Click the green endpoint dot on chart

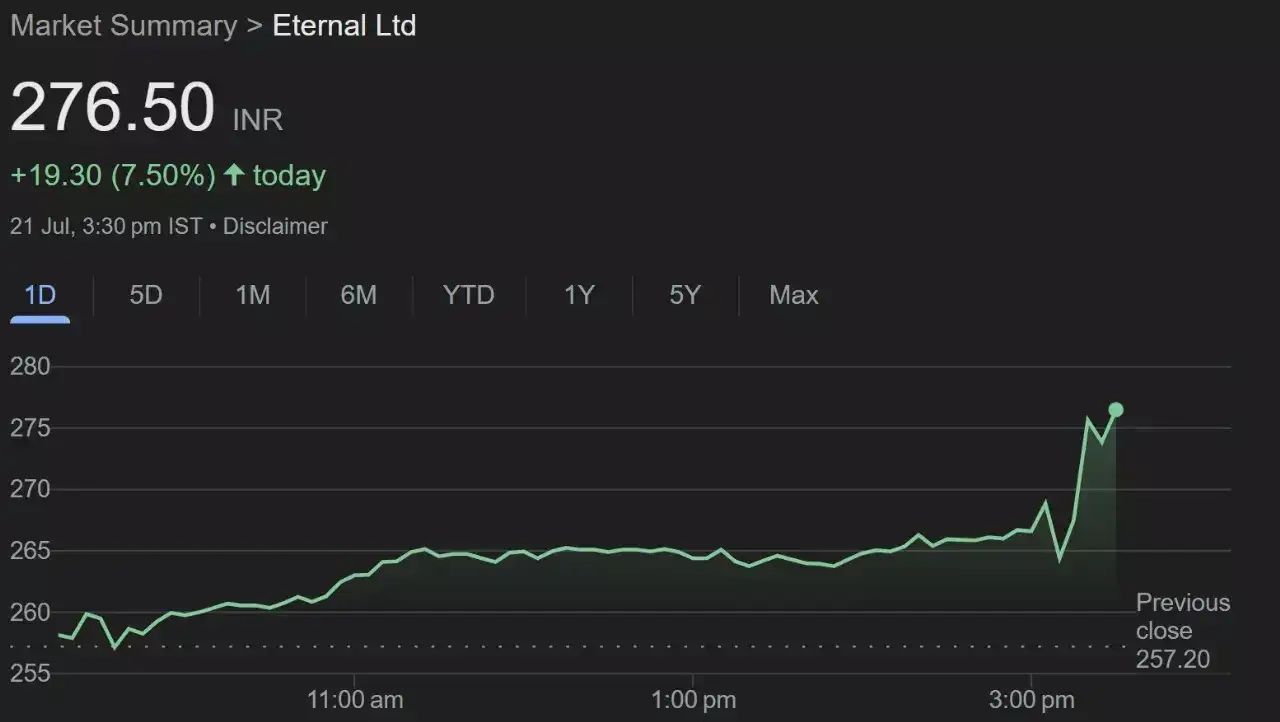pos(1116,410)
